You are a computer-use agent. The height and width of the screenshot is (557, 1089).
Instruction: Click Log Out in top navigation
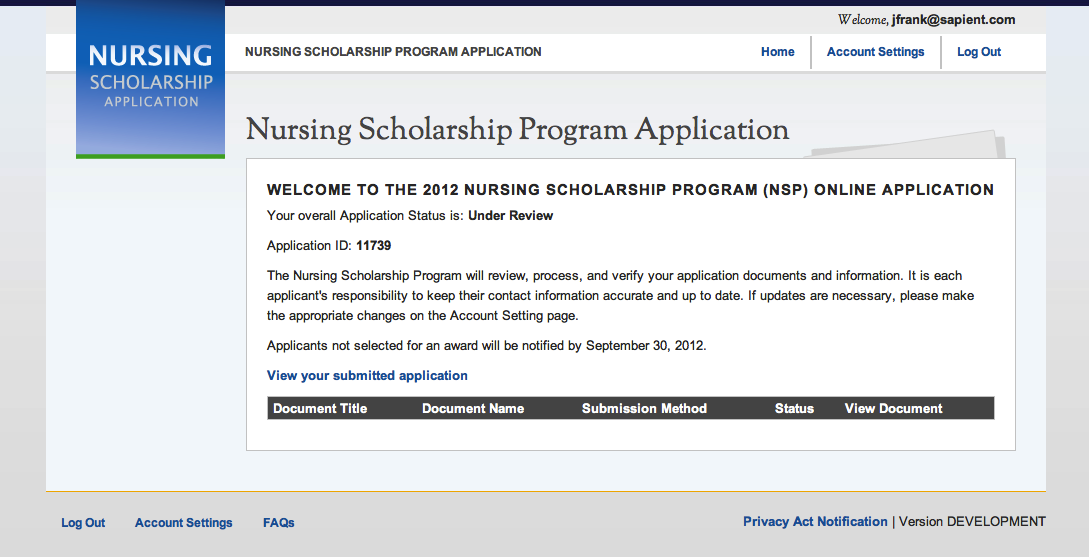point(978,52)
